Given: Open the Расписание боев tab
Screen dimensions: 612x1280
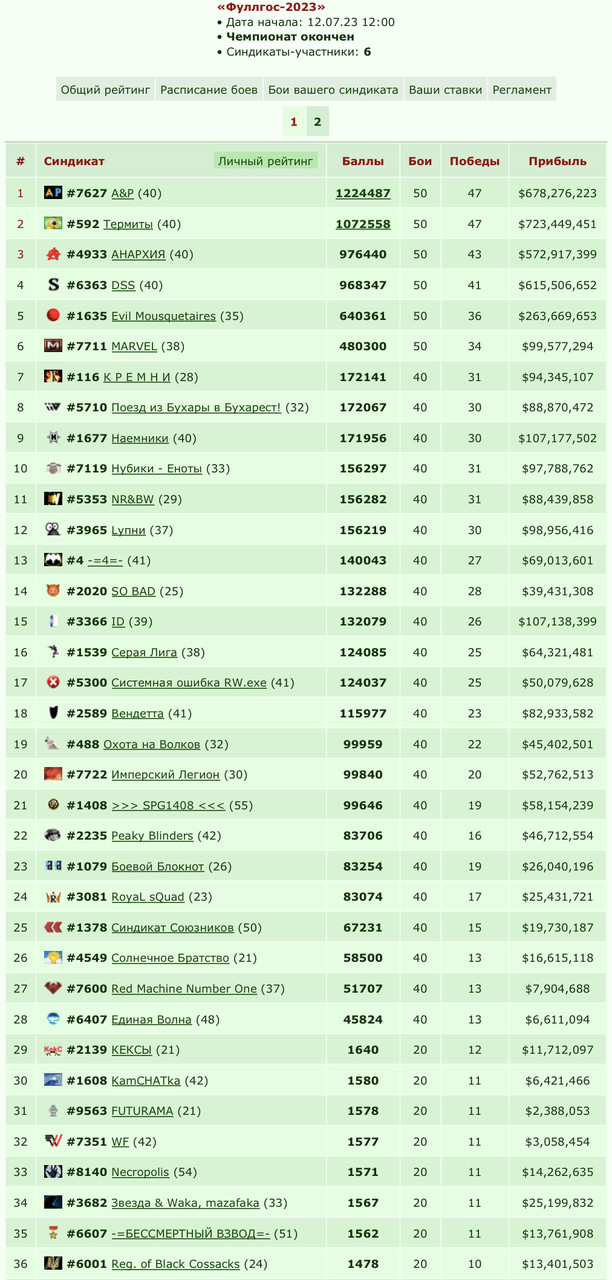Looking at the screenshot, I should point(210,89).
